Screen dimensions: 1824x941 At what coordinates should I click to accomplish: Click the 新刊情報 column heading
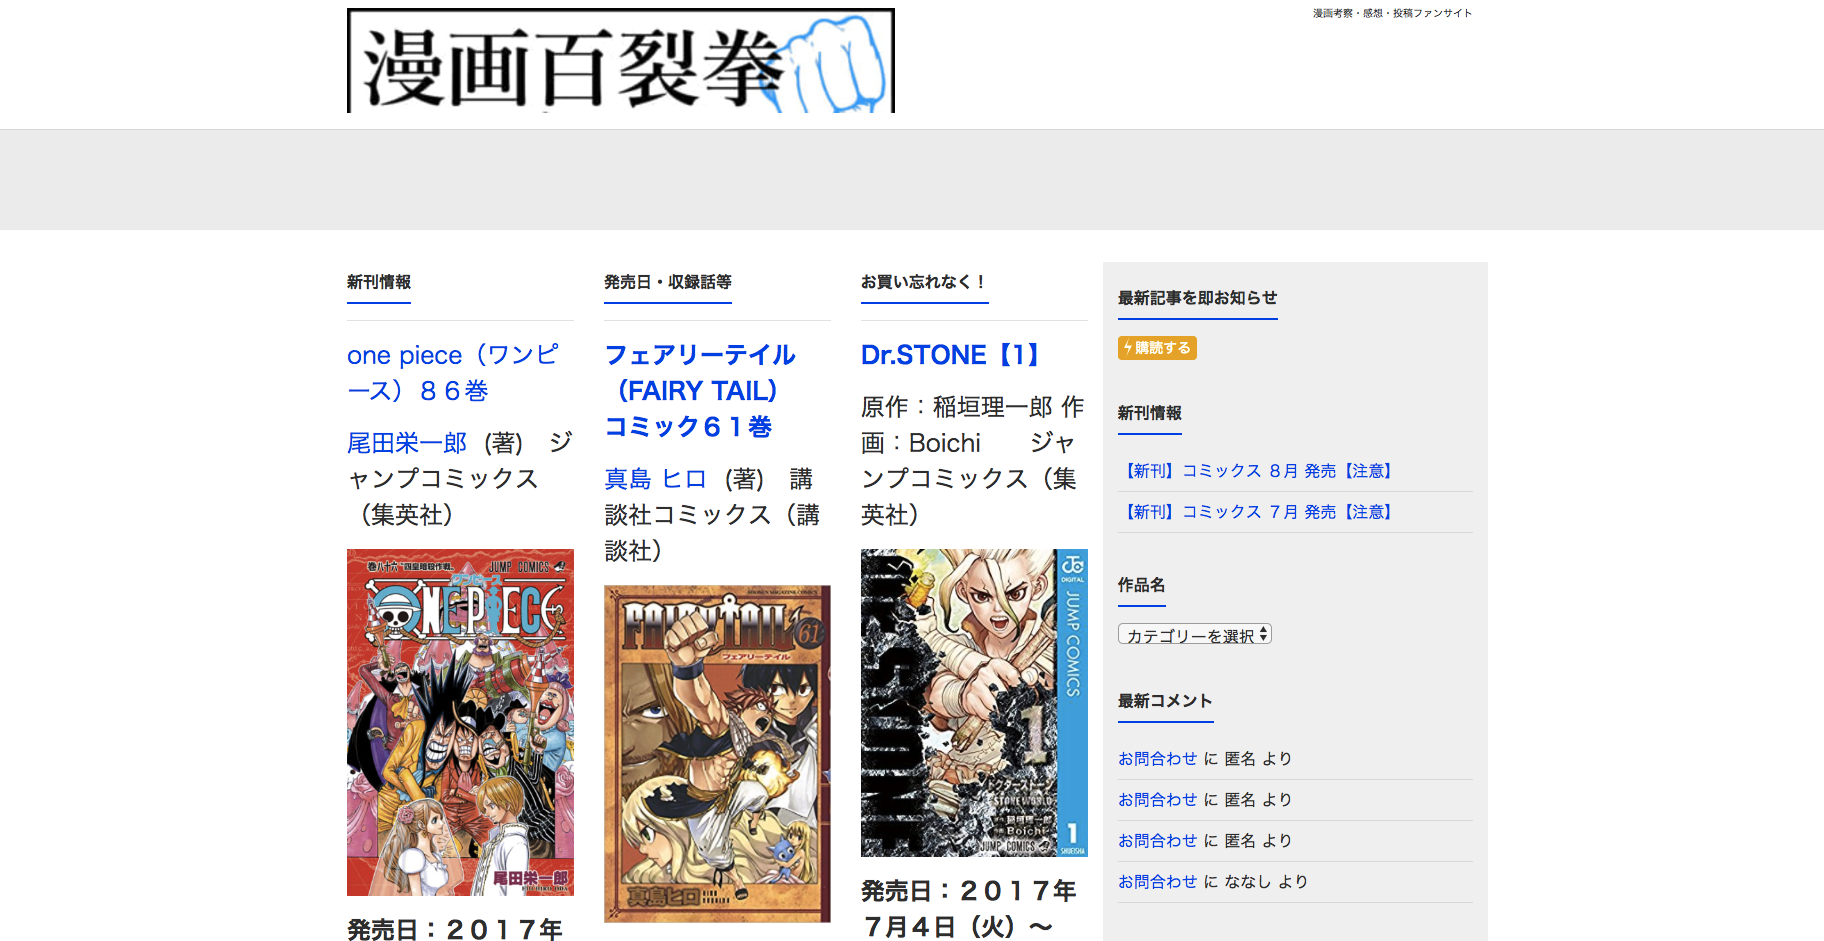379,282
